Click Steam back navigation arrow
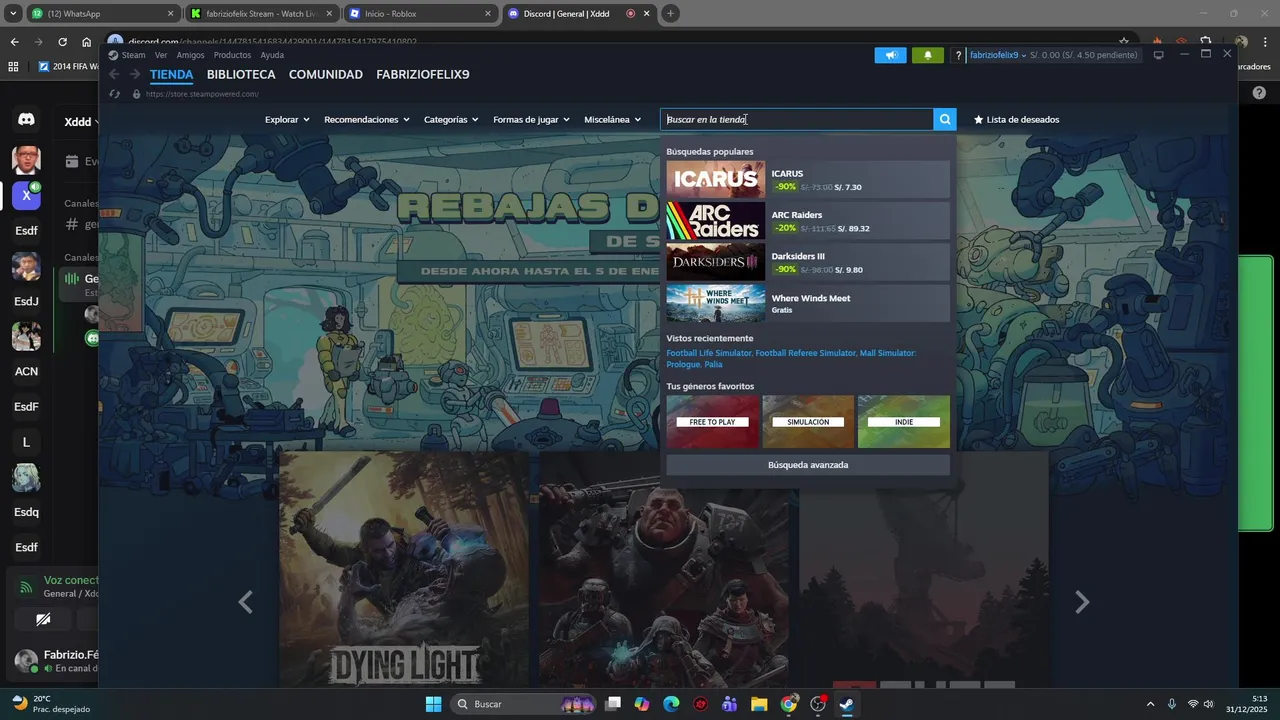1280x720 pixels. pyautogui.click(x=114, y=75)
